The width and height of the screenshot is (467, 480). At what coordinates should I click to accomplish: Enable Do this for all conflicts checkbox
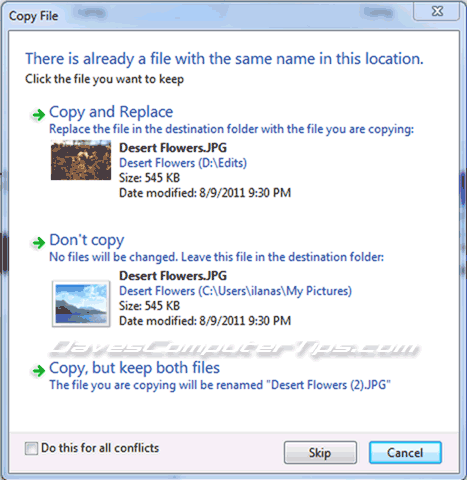pos(31,448)
